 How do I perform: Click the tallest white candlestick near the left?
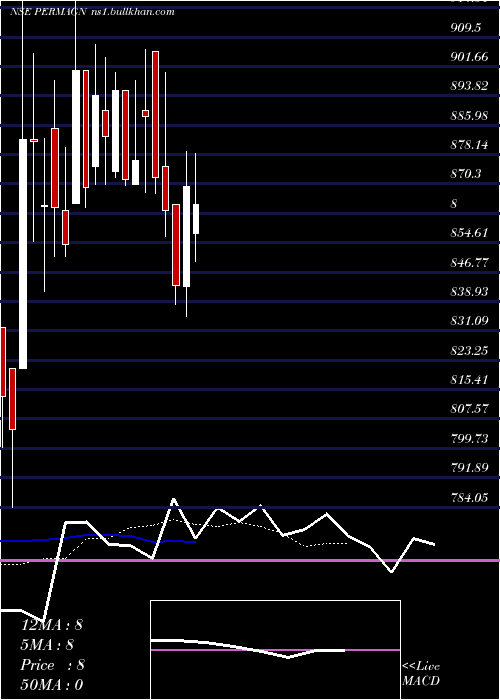coord(23,254)
